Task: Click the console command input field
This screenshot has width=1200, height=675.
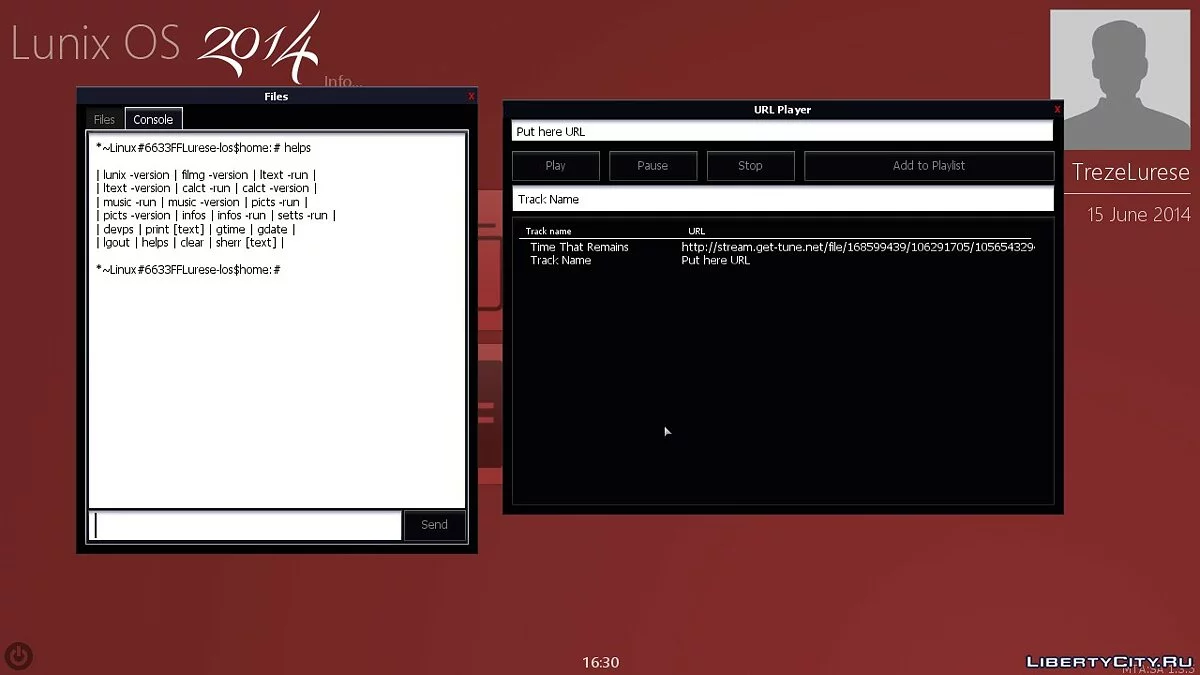Action: 245,524
